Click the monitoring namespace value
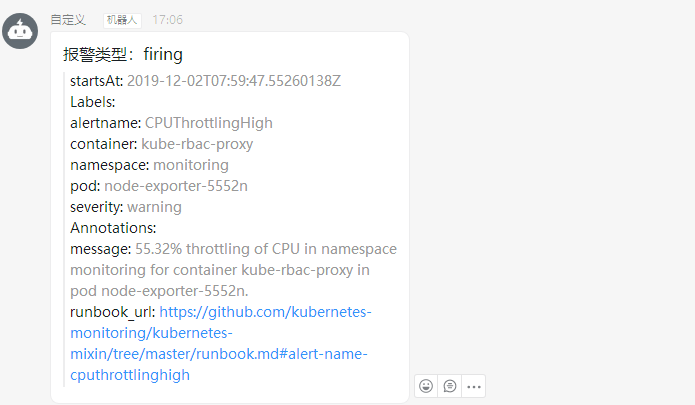The height and width of the screenshot is (405, 695). (x=191, y=165)
